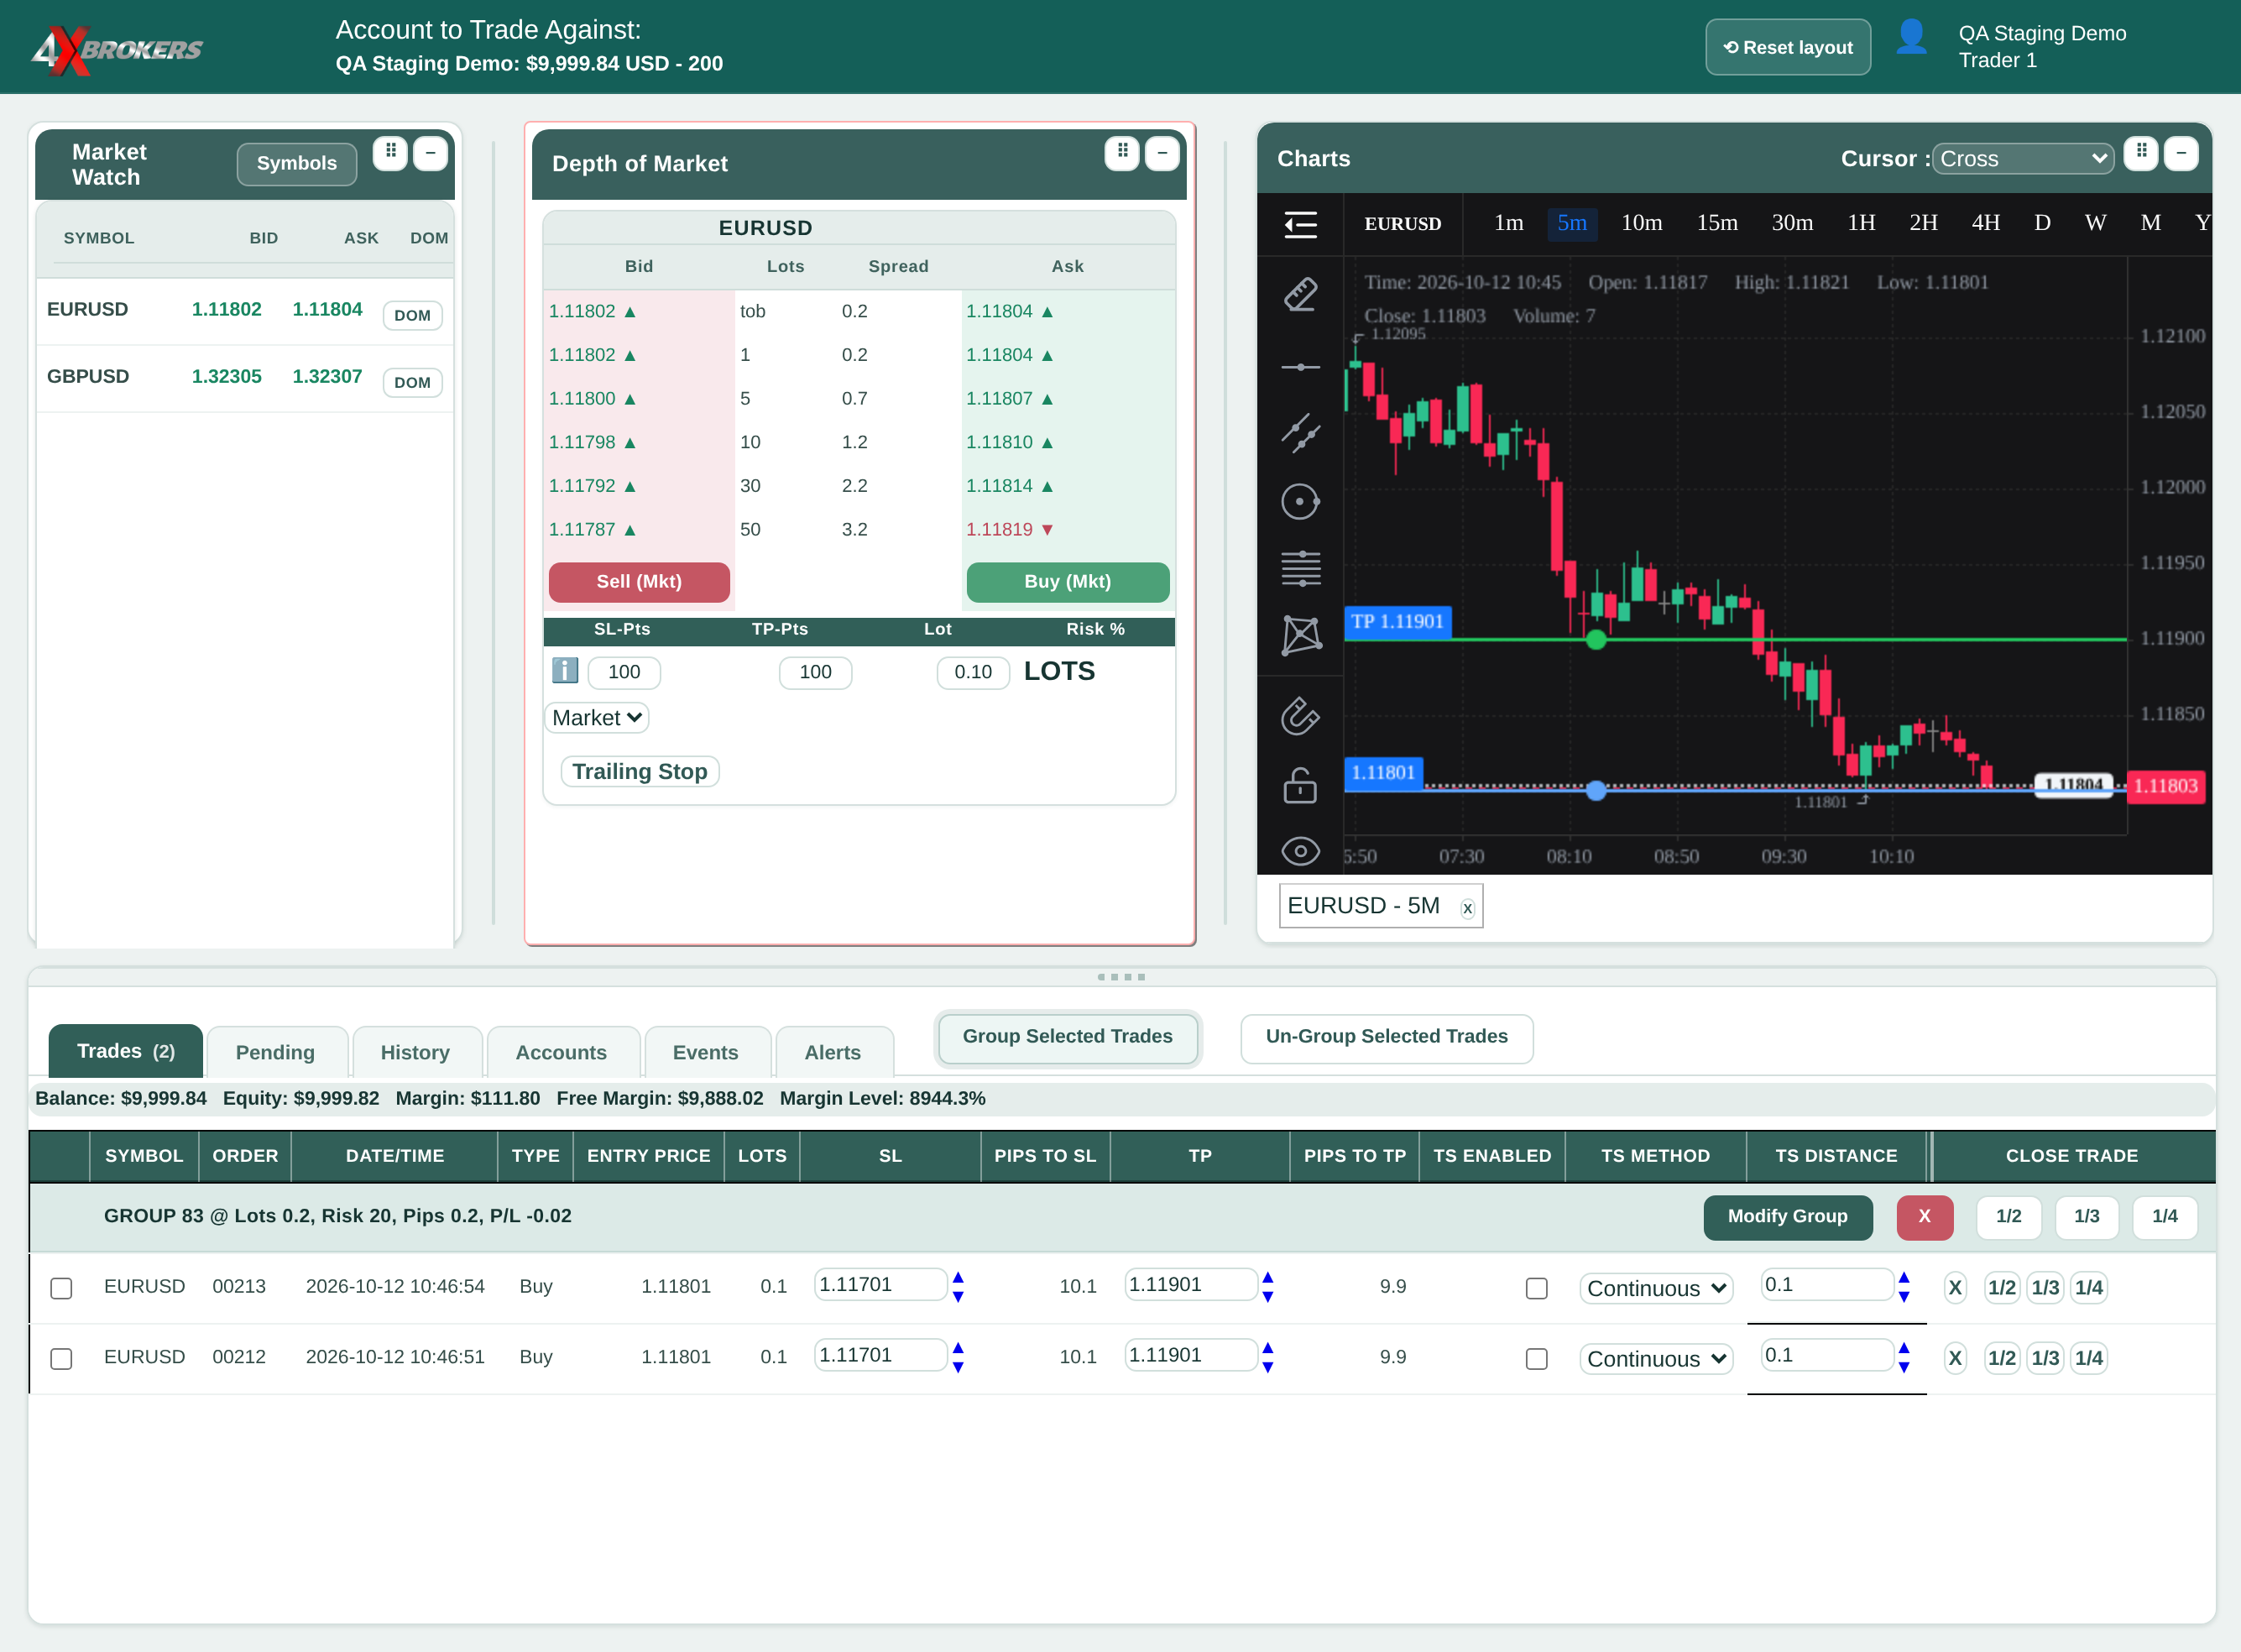2241x1652 pixels.
Task: Select checkbox for order 00212 row
Action: 61,1359
